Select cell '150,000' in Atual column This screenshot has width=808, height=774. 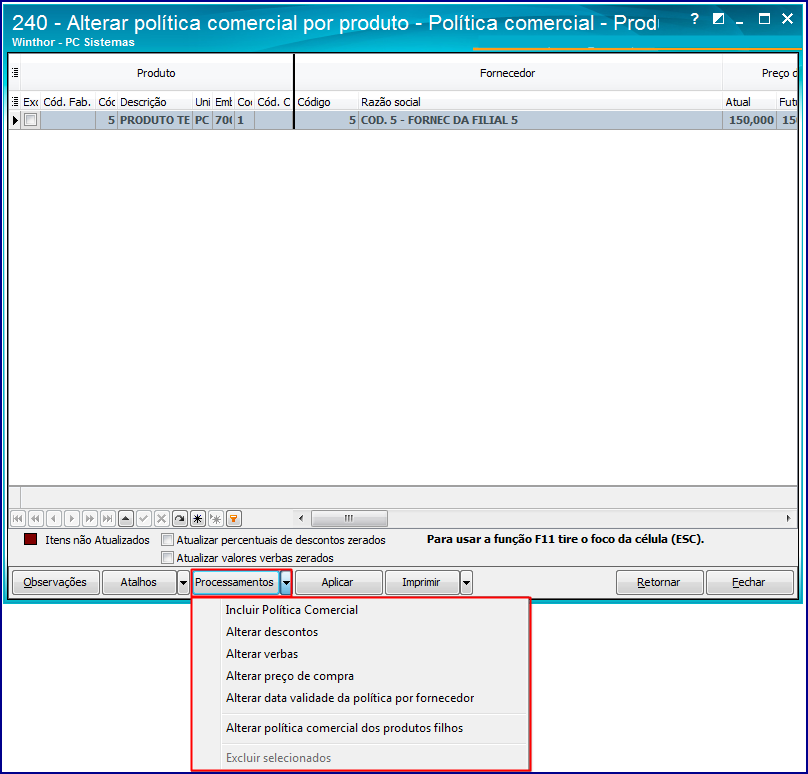coord(749,120)
